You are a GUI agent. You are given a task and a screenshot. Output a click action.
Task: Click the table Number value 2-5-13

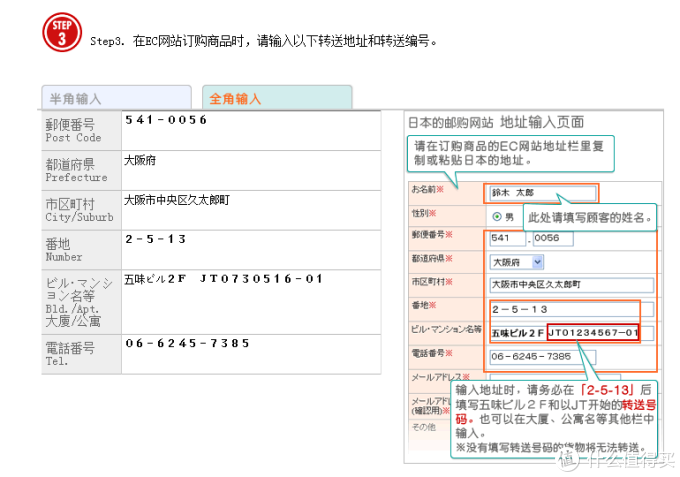[x=156, y=239]
